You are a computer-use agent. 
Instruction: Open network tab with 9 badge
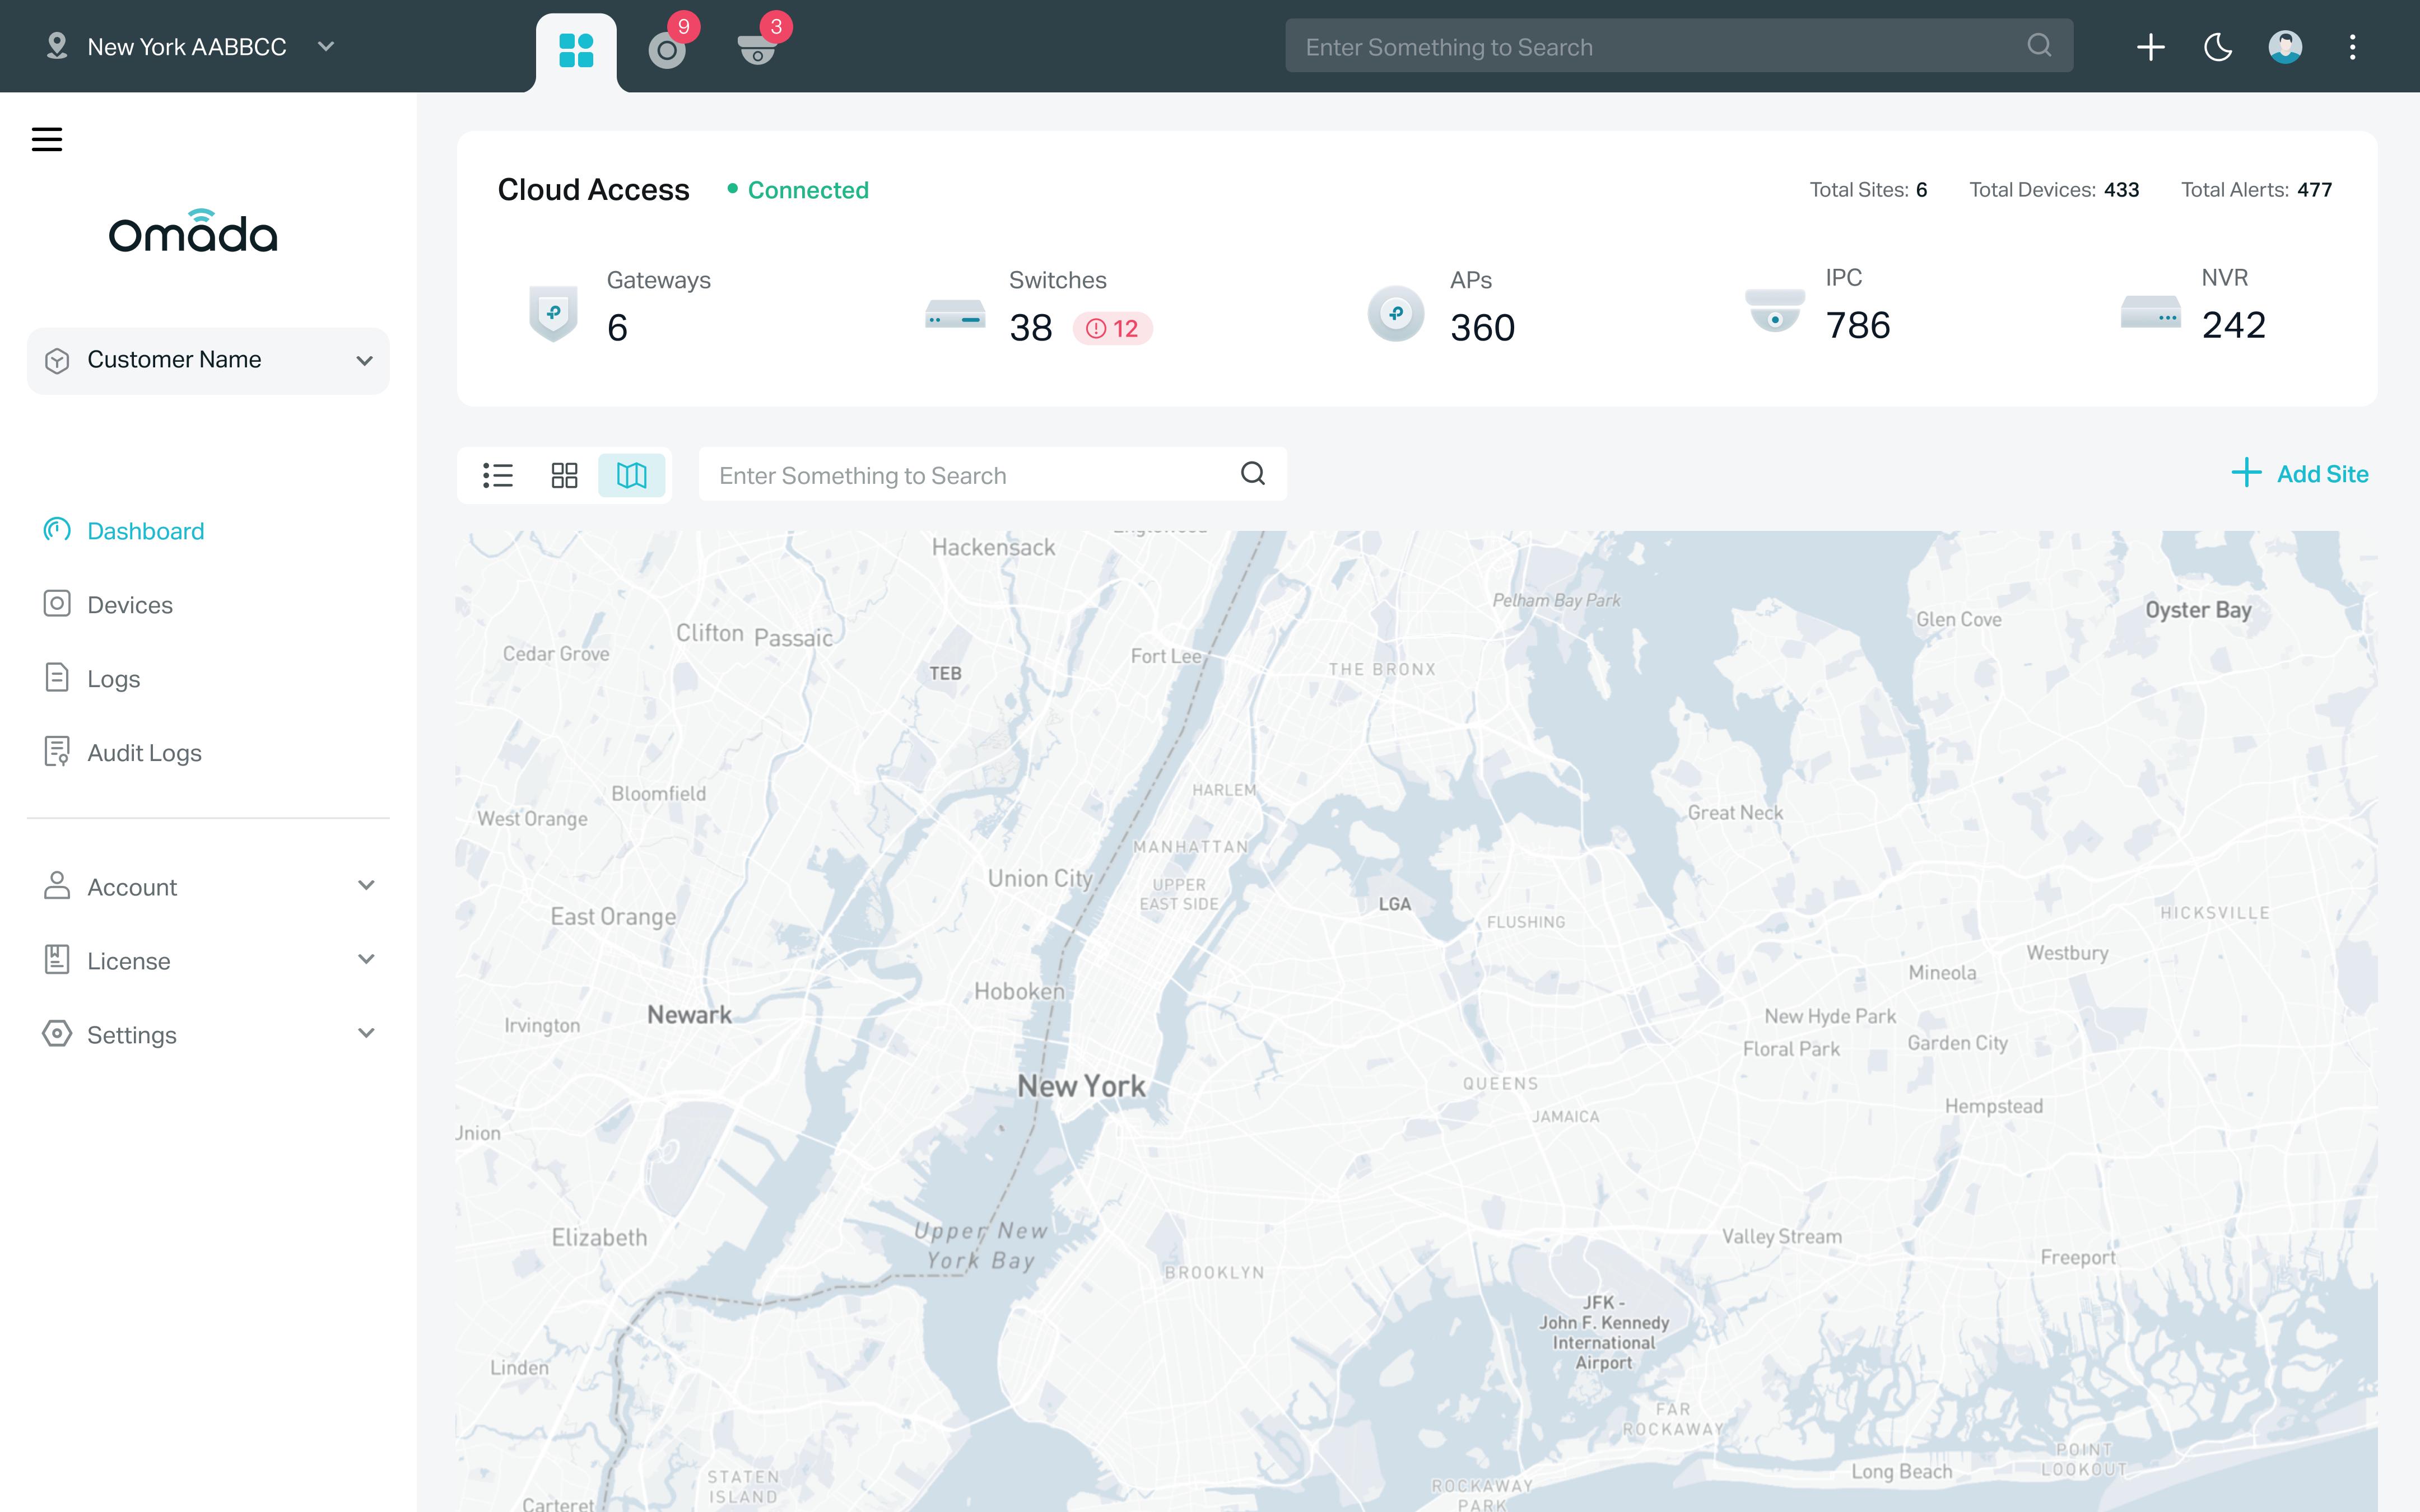[667, 49]
